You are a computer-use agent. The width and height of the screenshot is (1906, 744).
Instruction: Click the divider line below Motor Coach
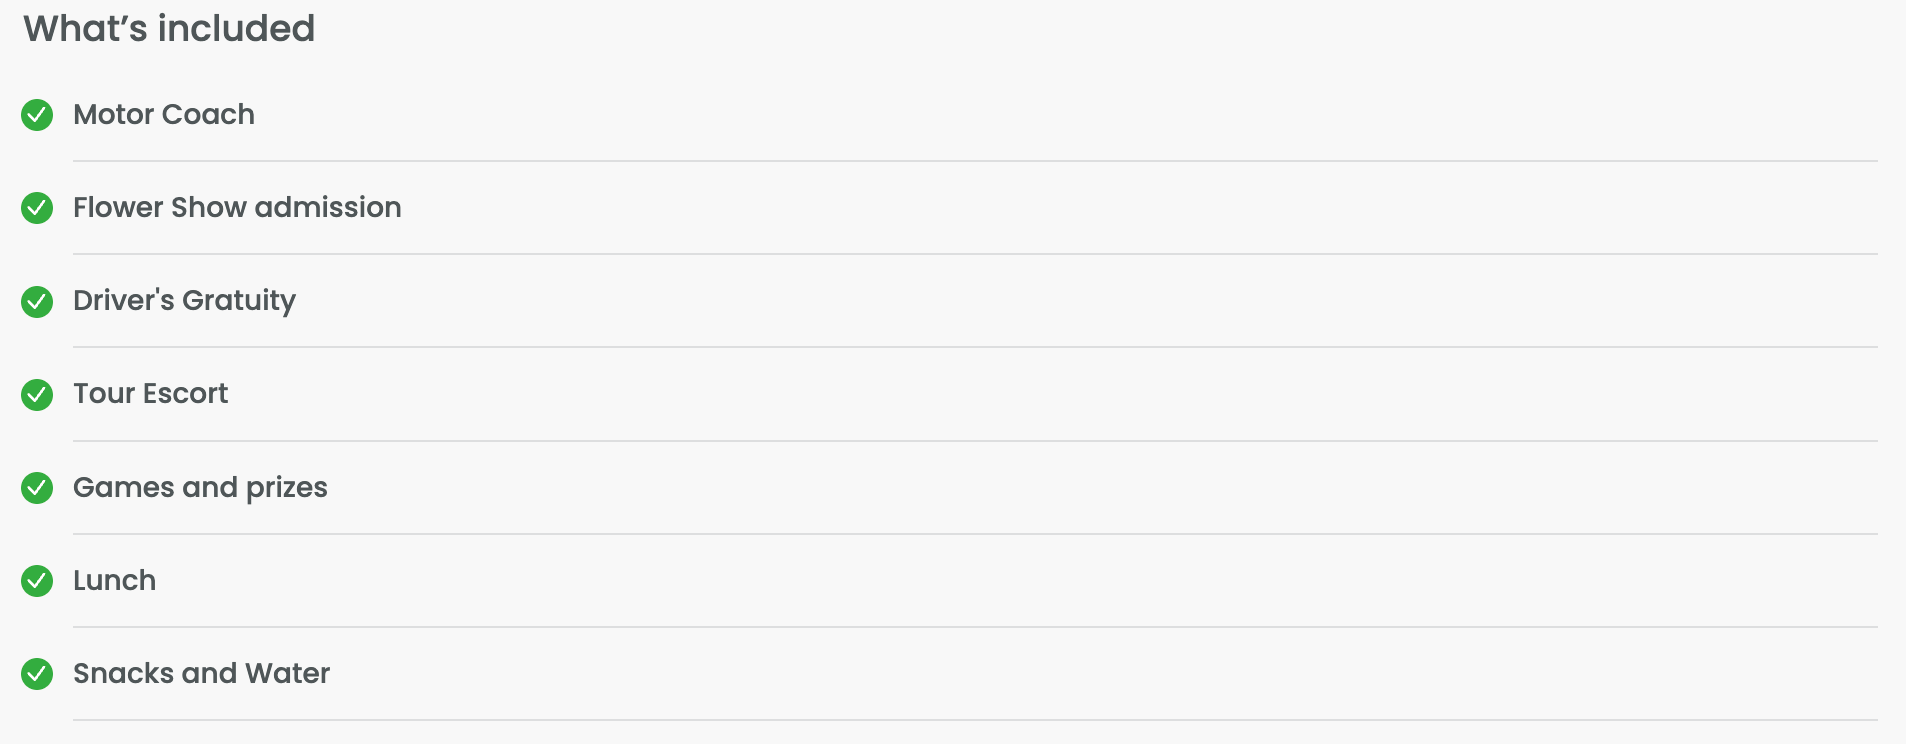(975, 161)
